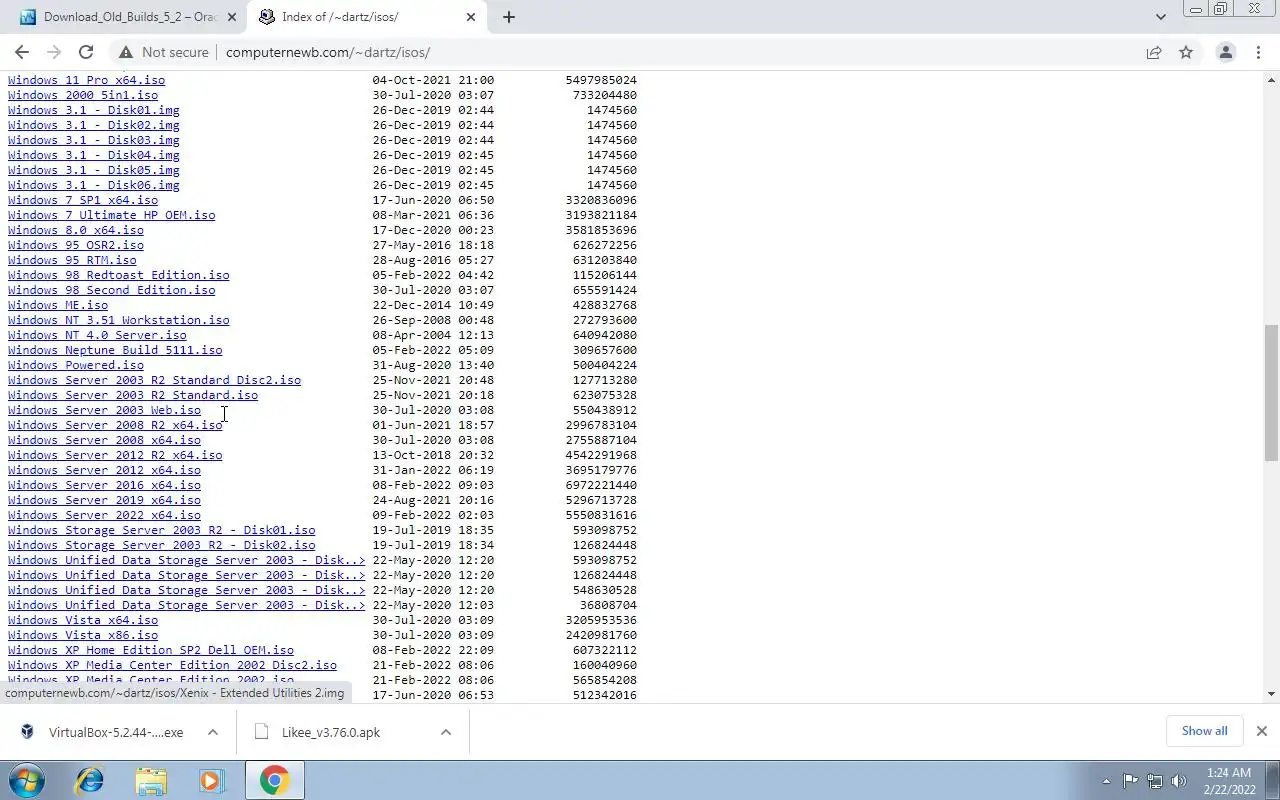Open the Chrome profile avatar
The height and width of the screenshot is (800, 1280).
click(x=1225, y=52)
